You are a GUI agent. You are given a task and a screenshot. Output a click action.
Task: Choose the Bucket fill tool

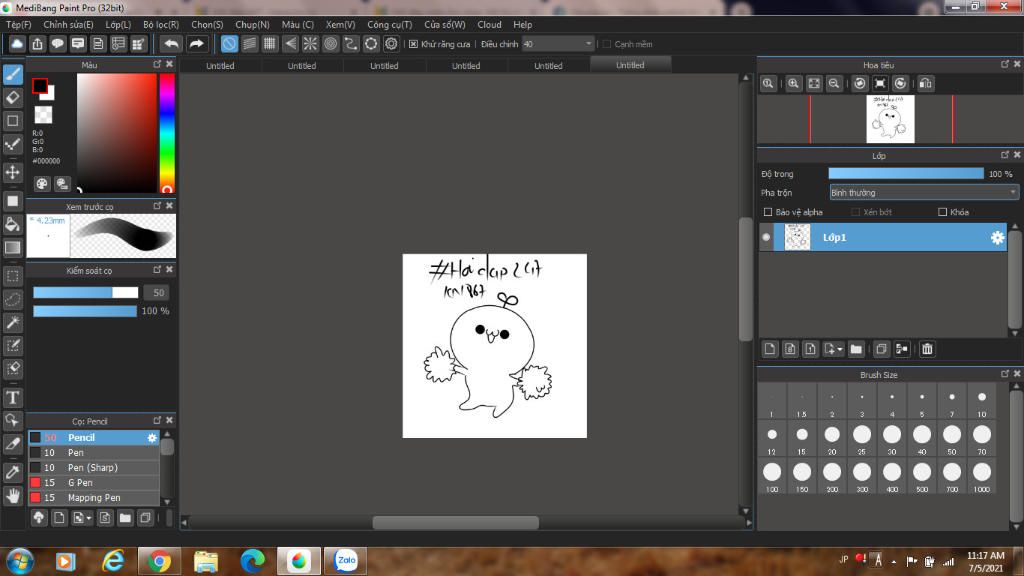pos(13,225)
